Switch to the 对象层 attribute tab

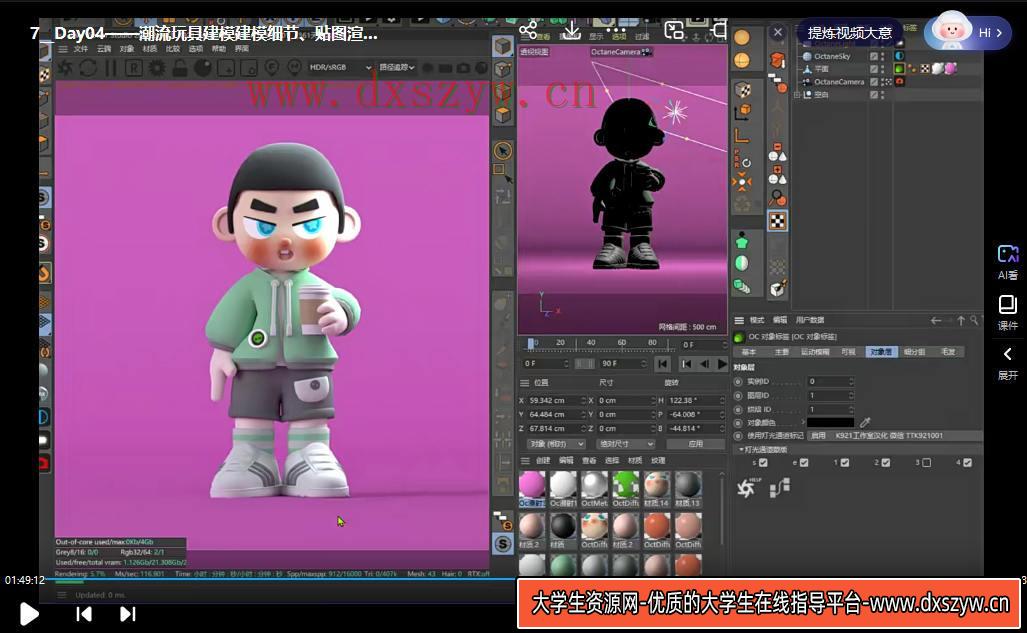[881, 352]
